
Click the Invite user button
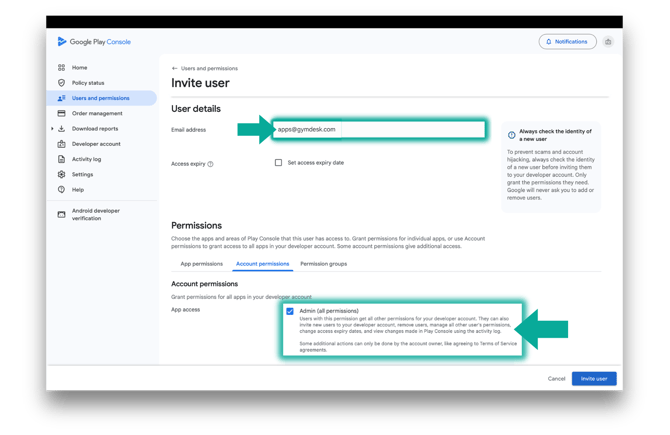click(594, 379)
